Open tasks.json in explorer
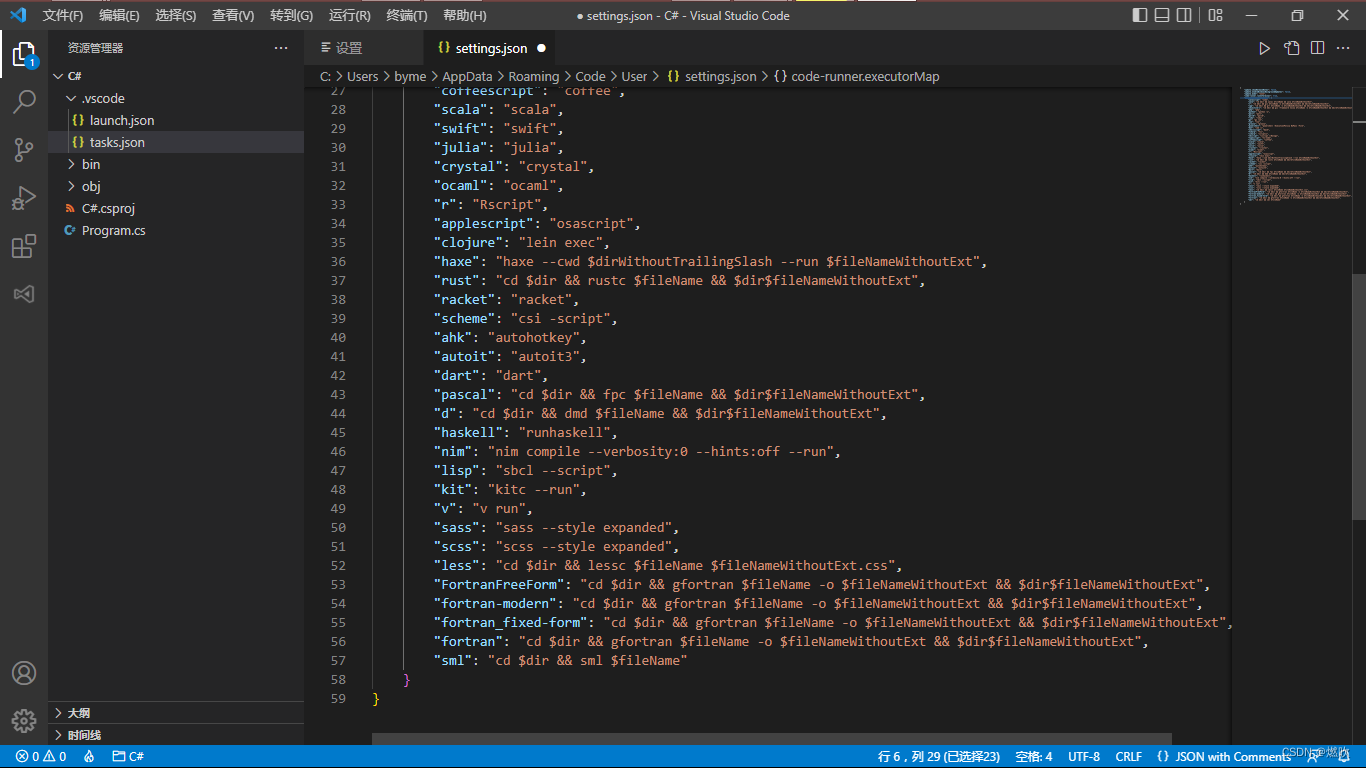This screenshot has width=1366, height=768. [x=176, y=142]
